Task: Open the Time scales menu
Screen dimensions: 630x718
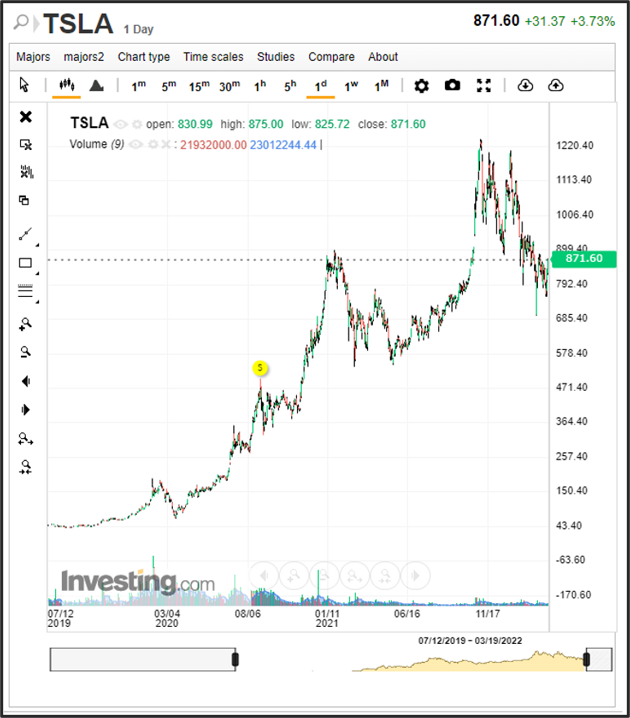Action: [213, 57]
